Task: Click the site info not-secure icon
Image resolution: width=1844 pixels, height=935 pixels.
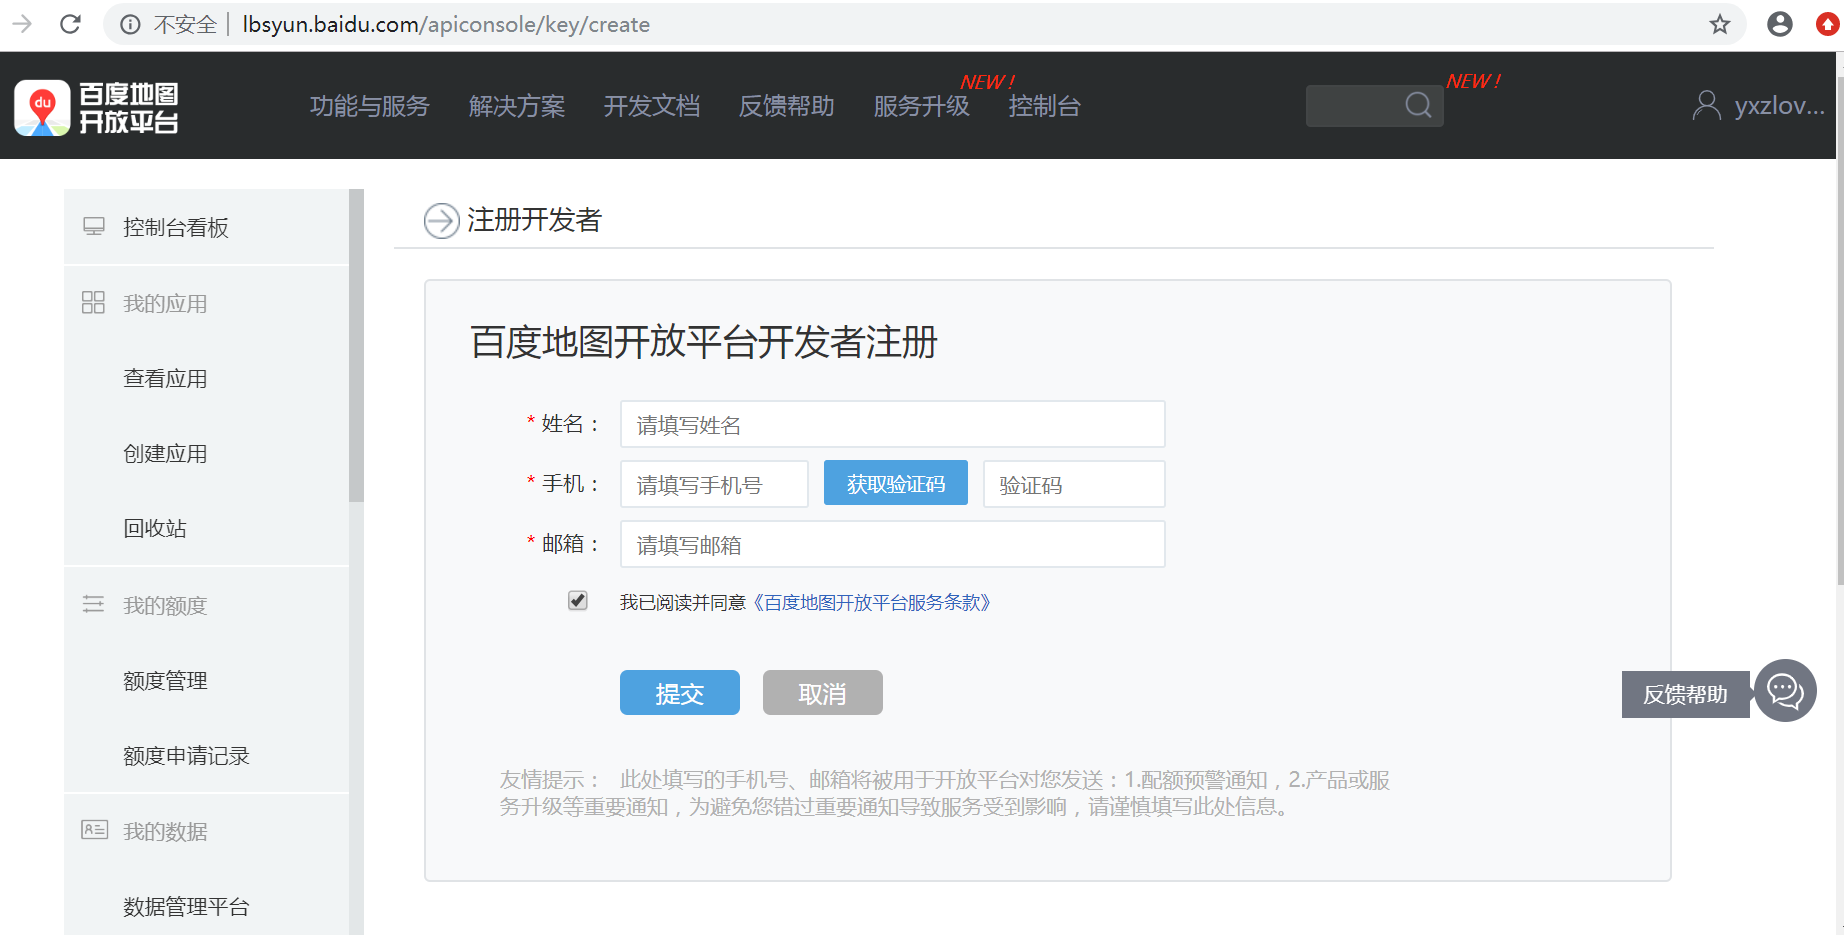Action: [x=130, y=24]
